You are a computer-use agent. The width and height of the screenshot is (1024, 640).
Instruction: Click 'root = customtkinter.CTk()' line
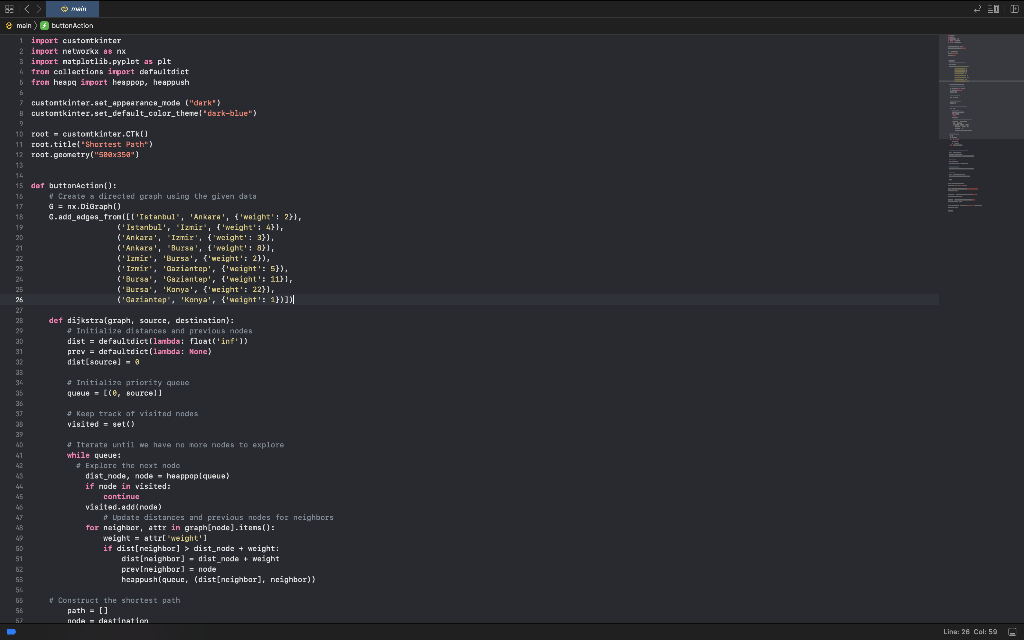[89, 134]
